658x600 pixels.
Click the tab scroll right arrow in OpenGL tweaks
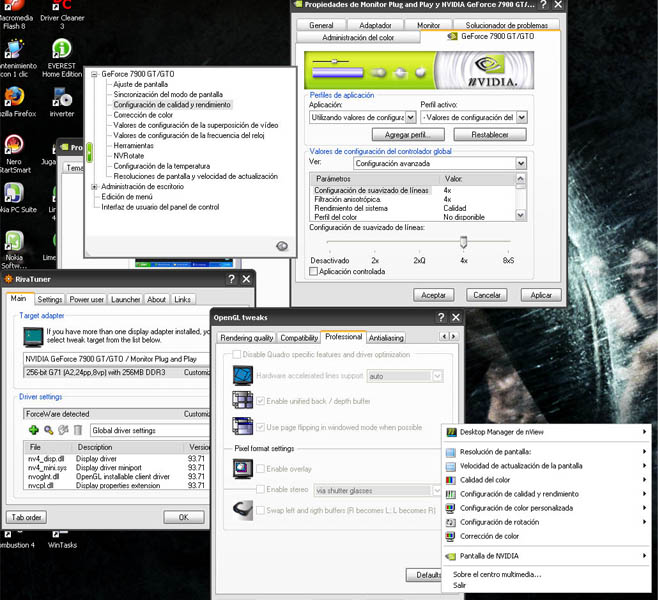click(453, 337)
